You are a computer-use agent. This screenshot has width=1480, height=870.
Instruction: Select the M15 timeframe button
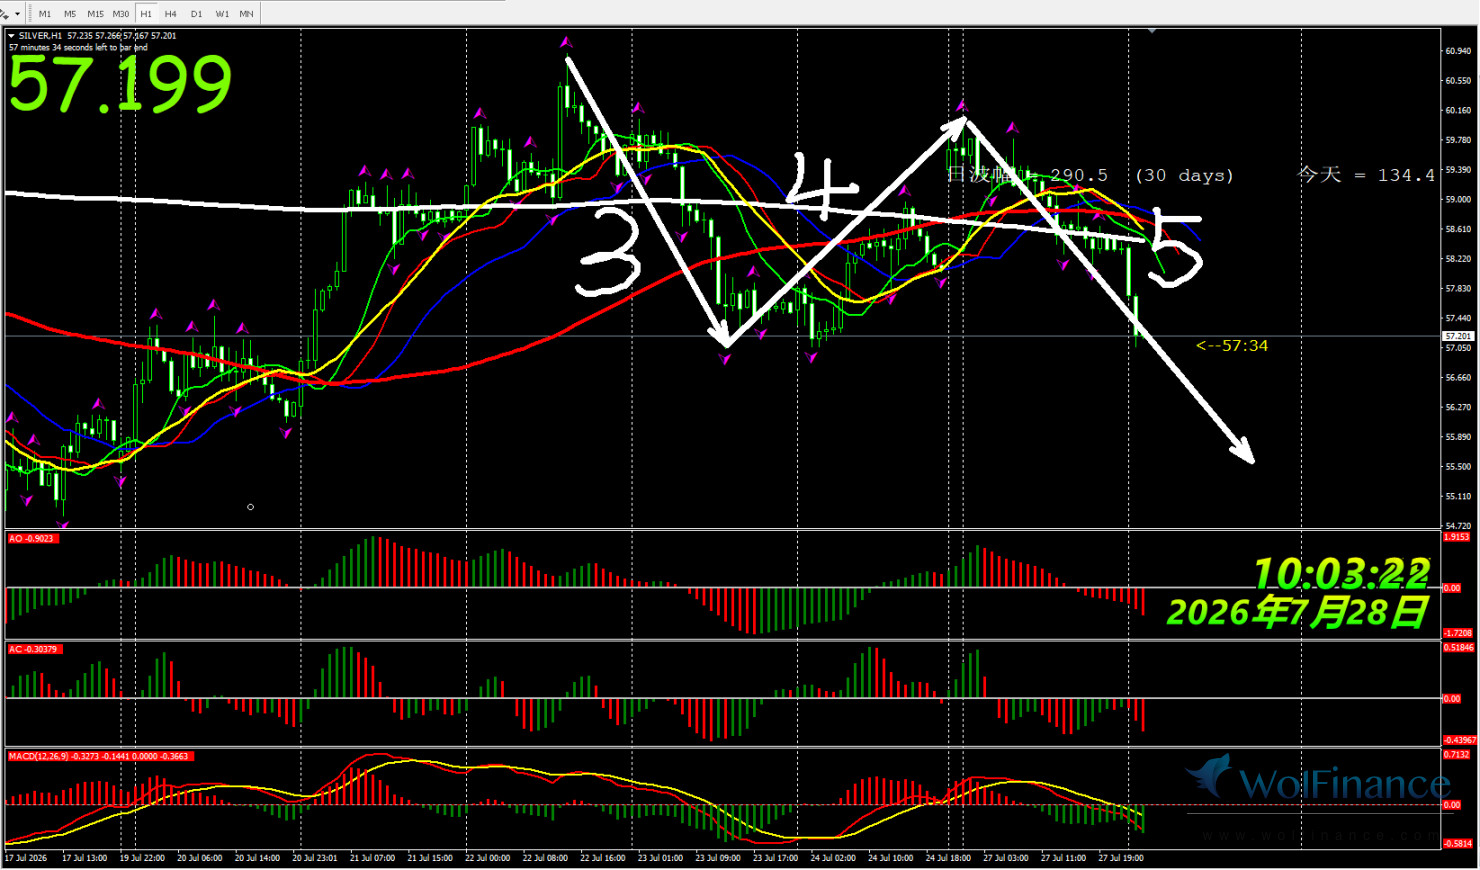(95, 14)
